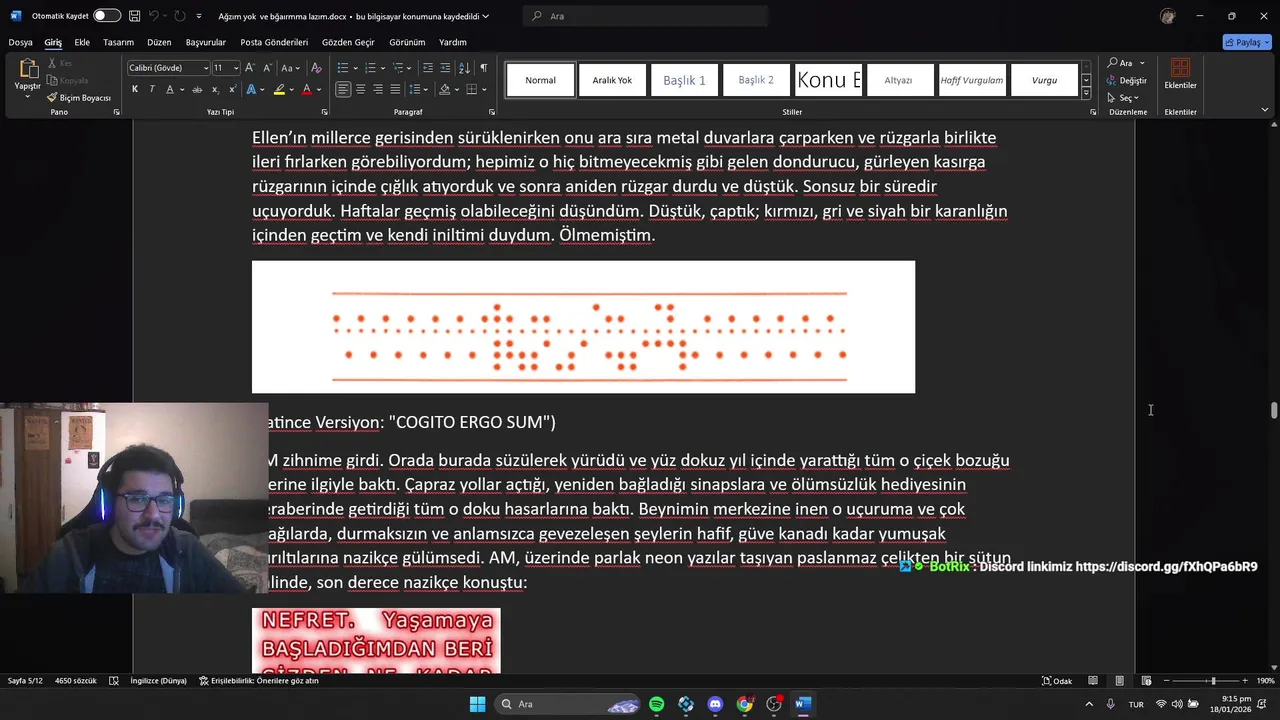The image size is (1280, 720).
Task: Toggle the Otomatik Kaydet autosave switch
Action: click(x=107, y=16)
